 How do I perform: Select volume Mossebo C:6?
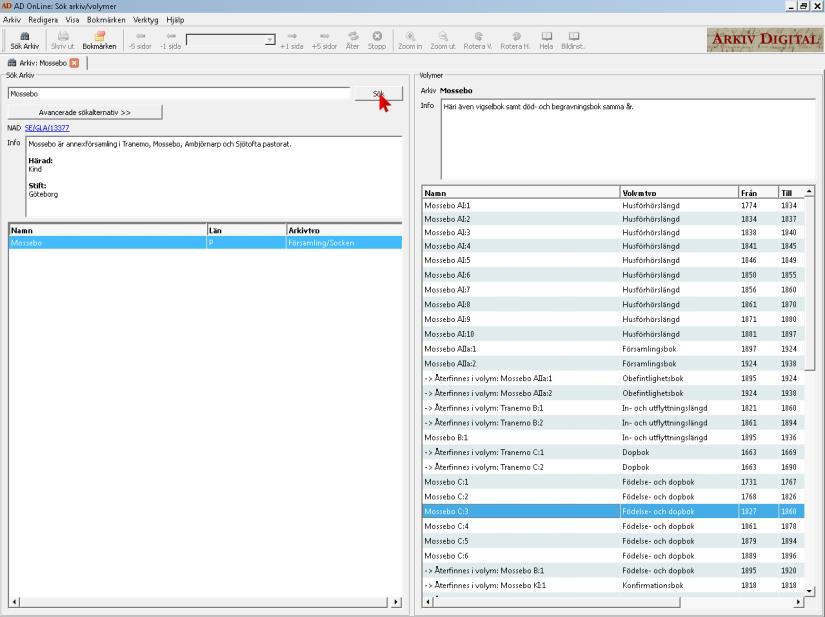coord(613,555)
